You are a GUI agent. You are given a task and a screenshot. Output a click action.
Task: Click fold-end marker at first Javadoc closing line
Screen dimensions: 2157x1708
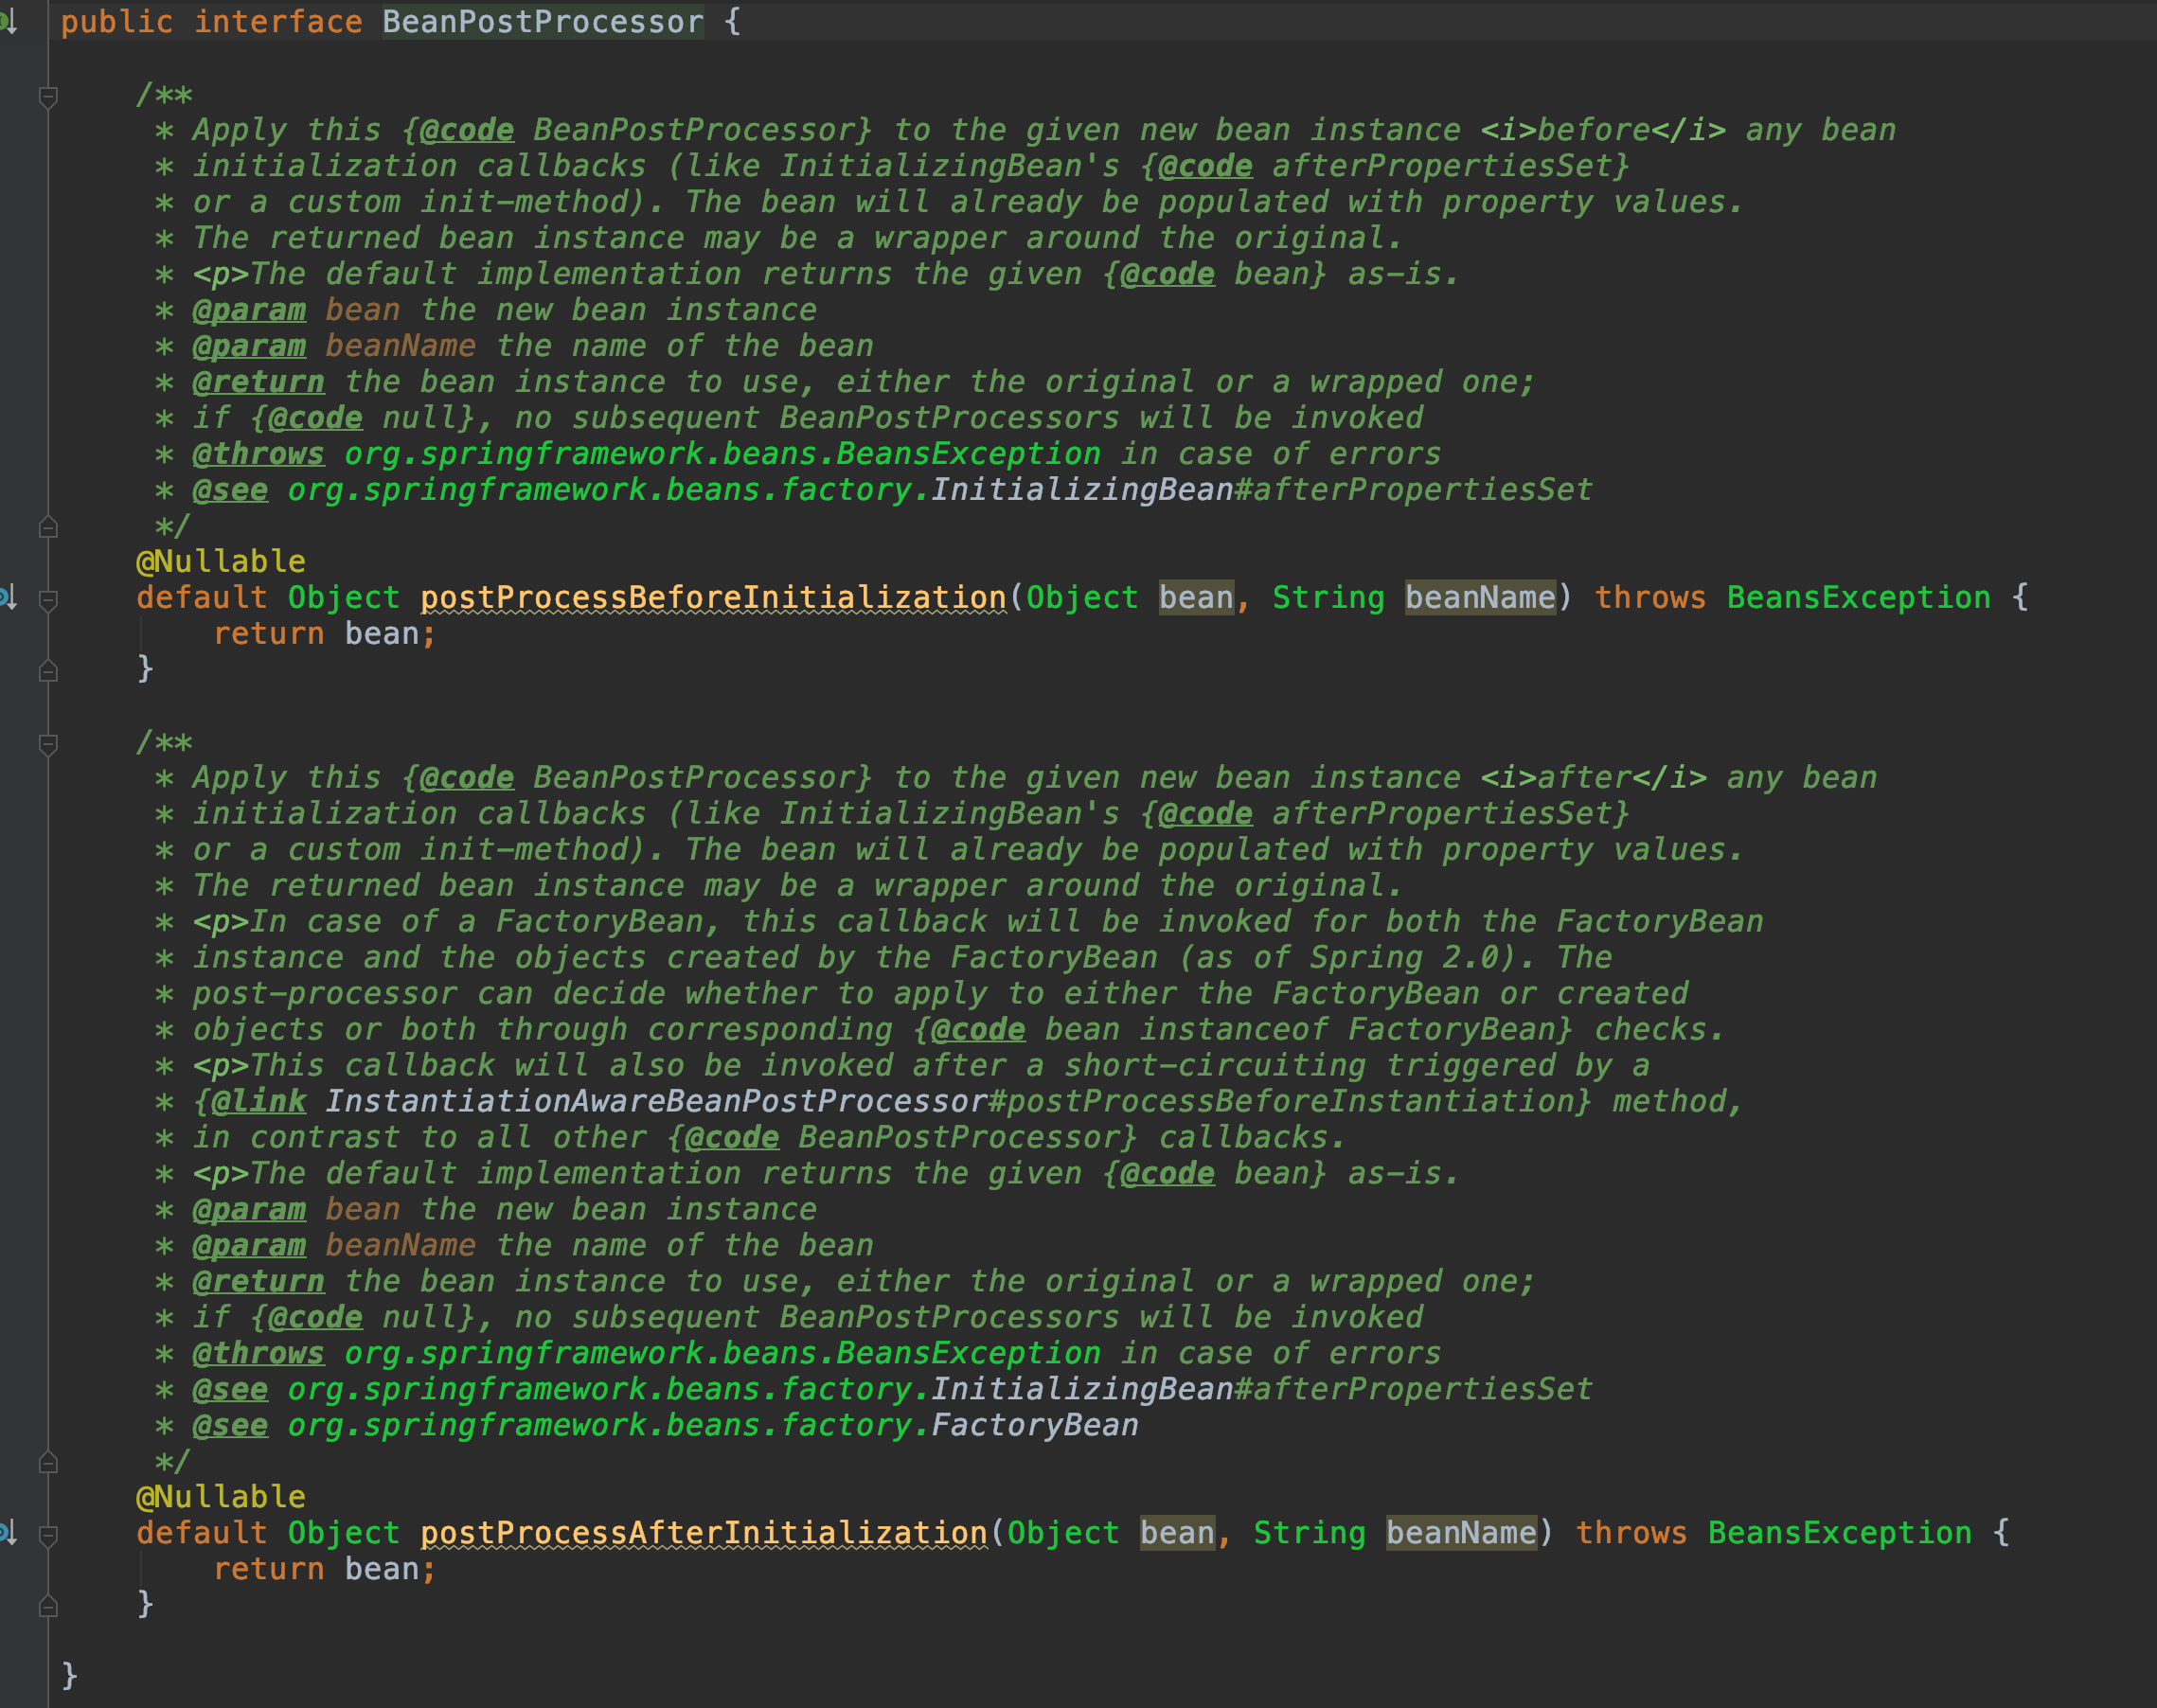pyautogui.click(x=48, y=527)
